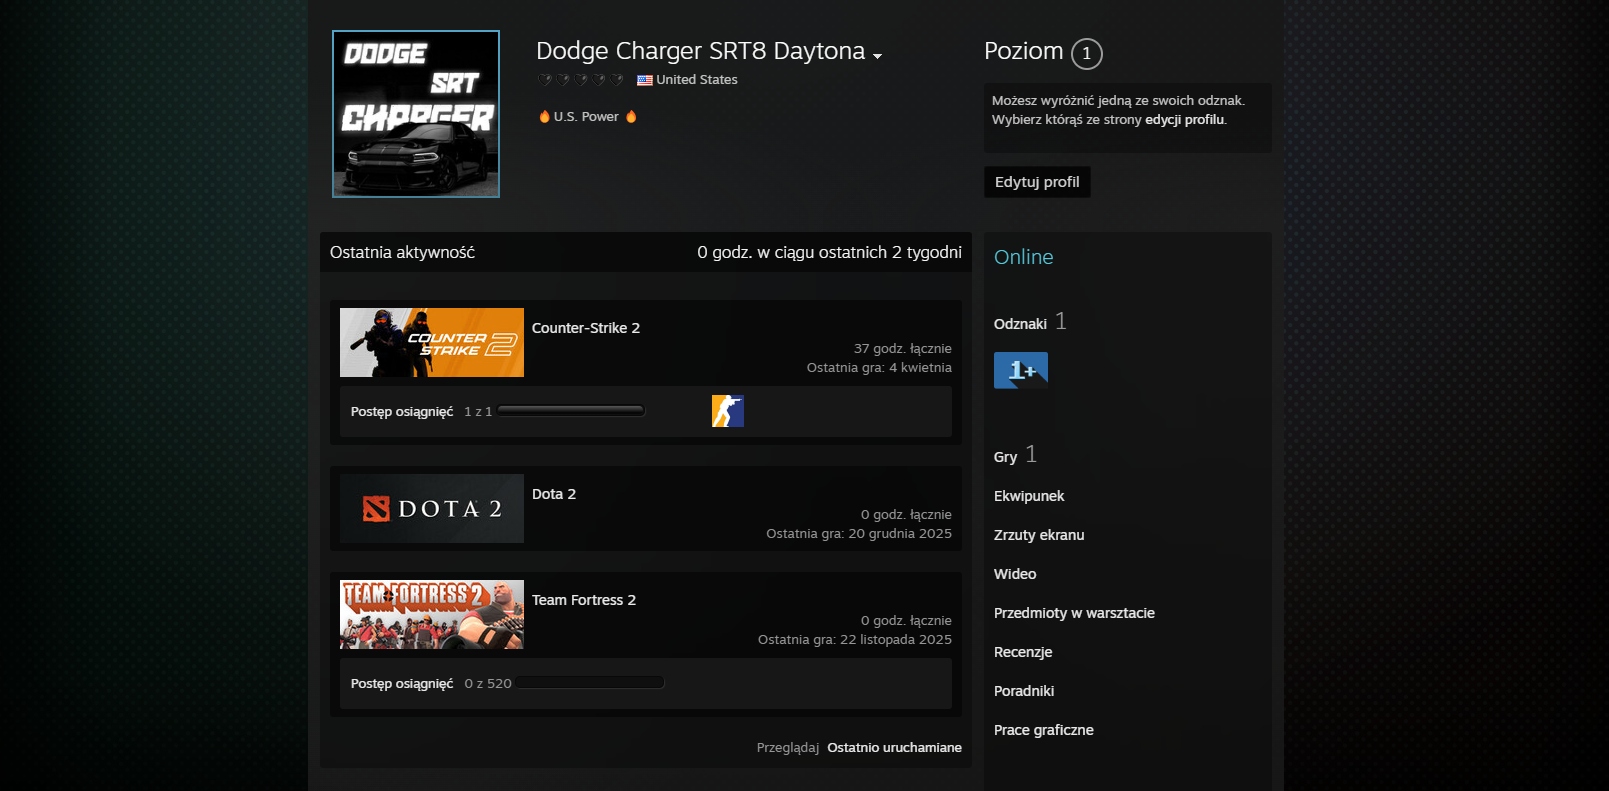This screenshot has width=1609, height=791.
Task: Click the 'Ostatnia gra: 22 listopada 2025' text
Action: pos(855,640)
